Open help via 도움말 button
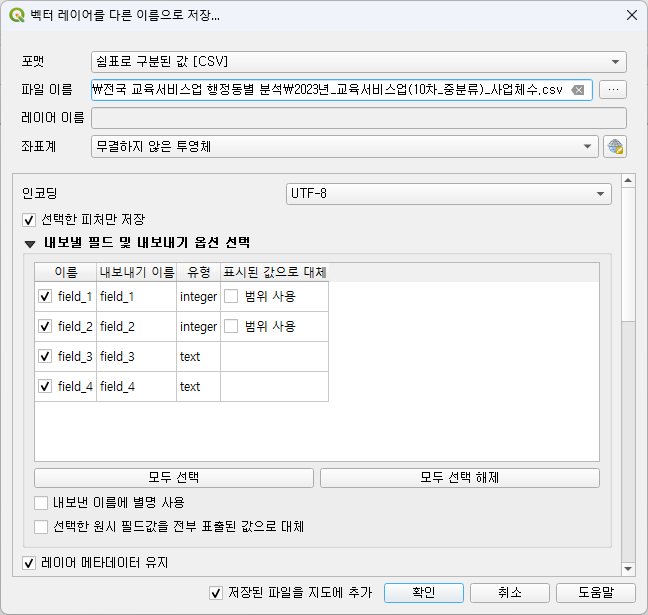Screen dimensions: 648x615 click(596, 593)
